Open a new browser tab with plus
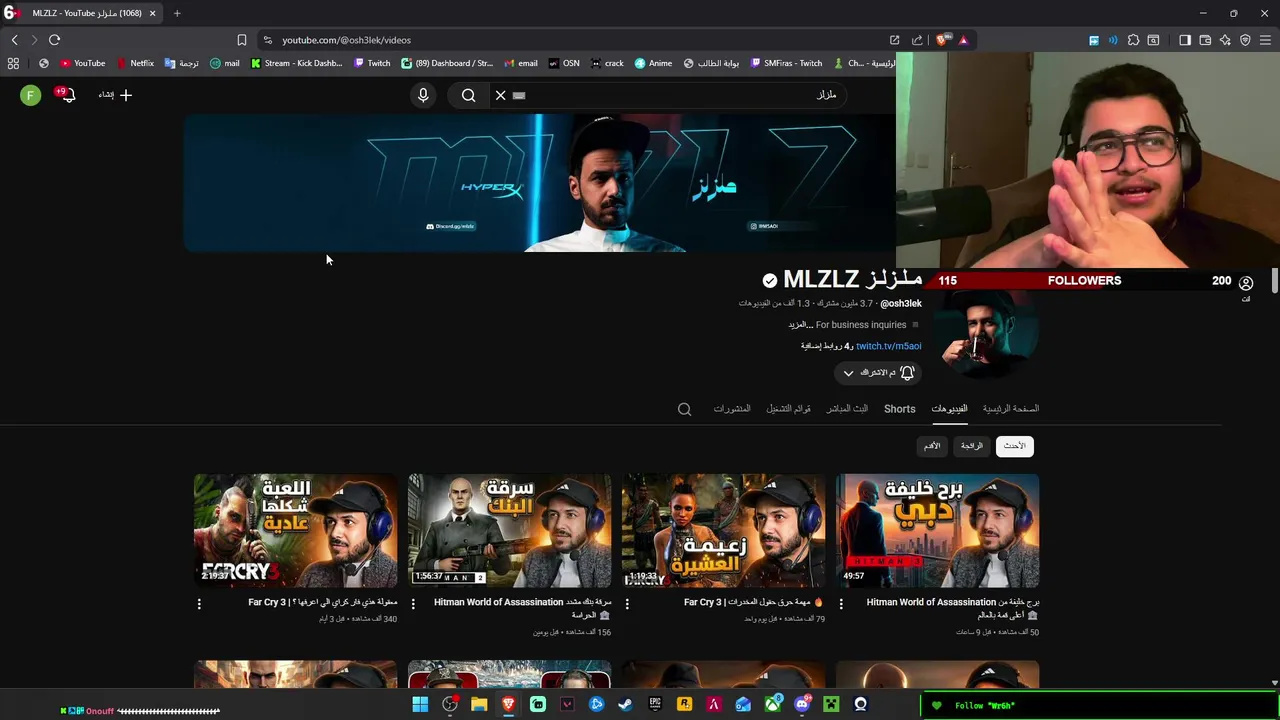The width and height of the screenshot is (1280, 720). point(177,13)
